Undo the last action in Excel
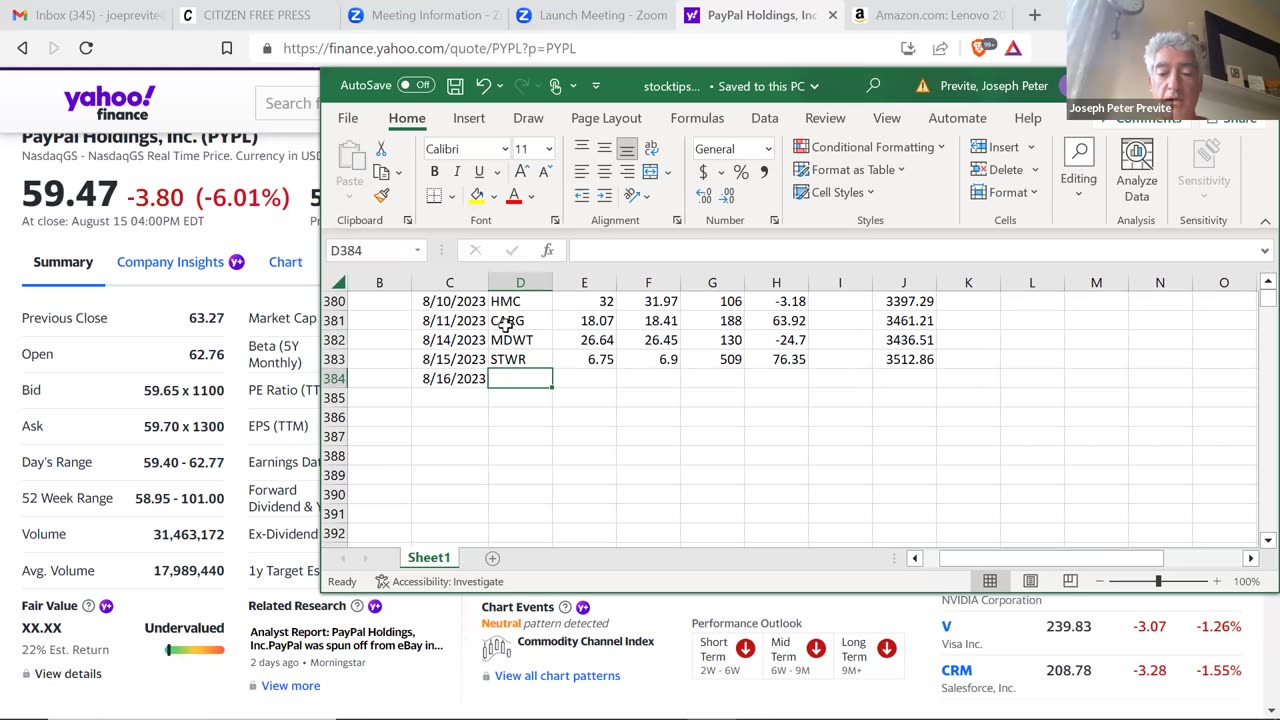Viewport: 1280px width, 720px height. point(483,86)
